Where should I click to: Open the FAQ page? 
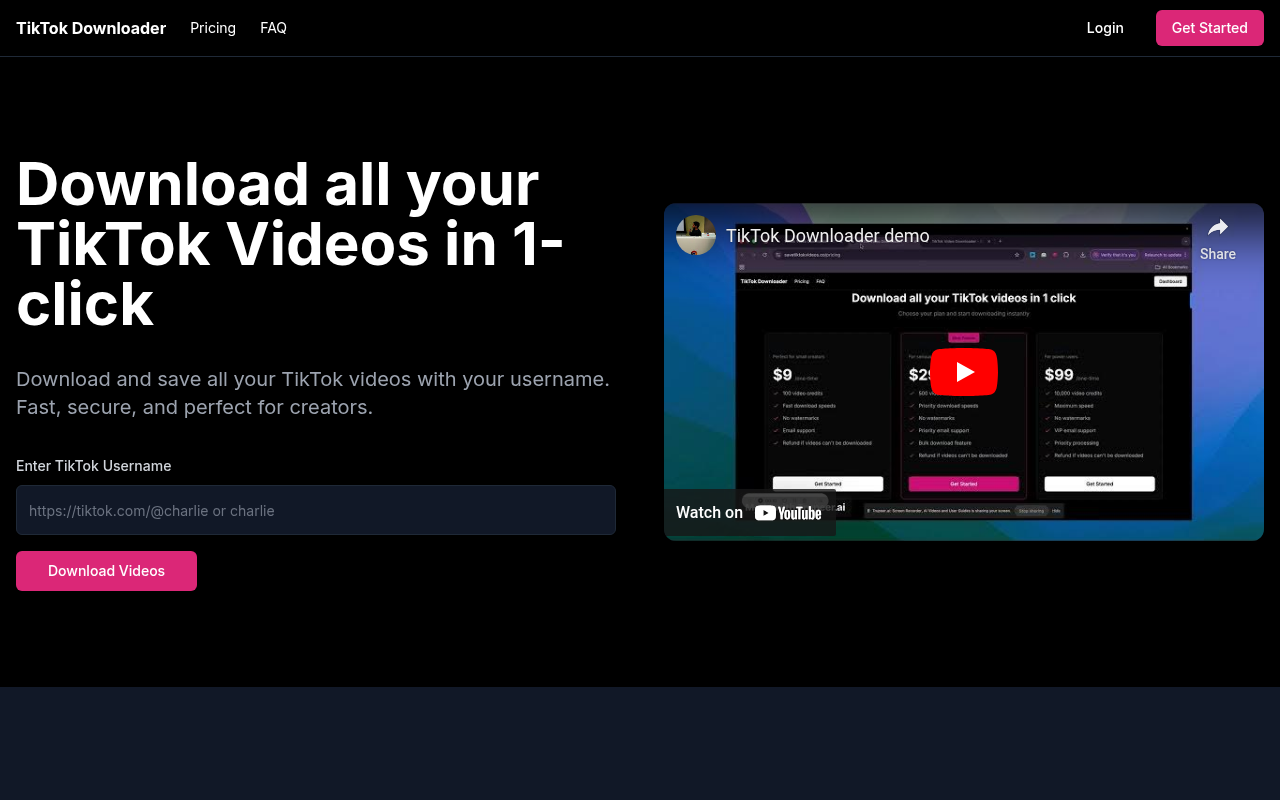[273, 28]
